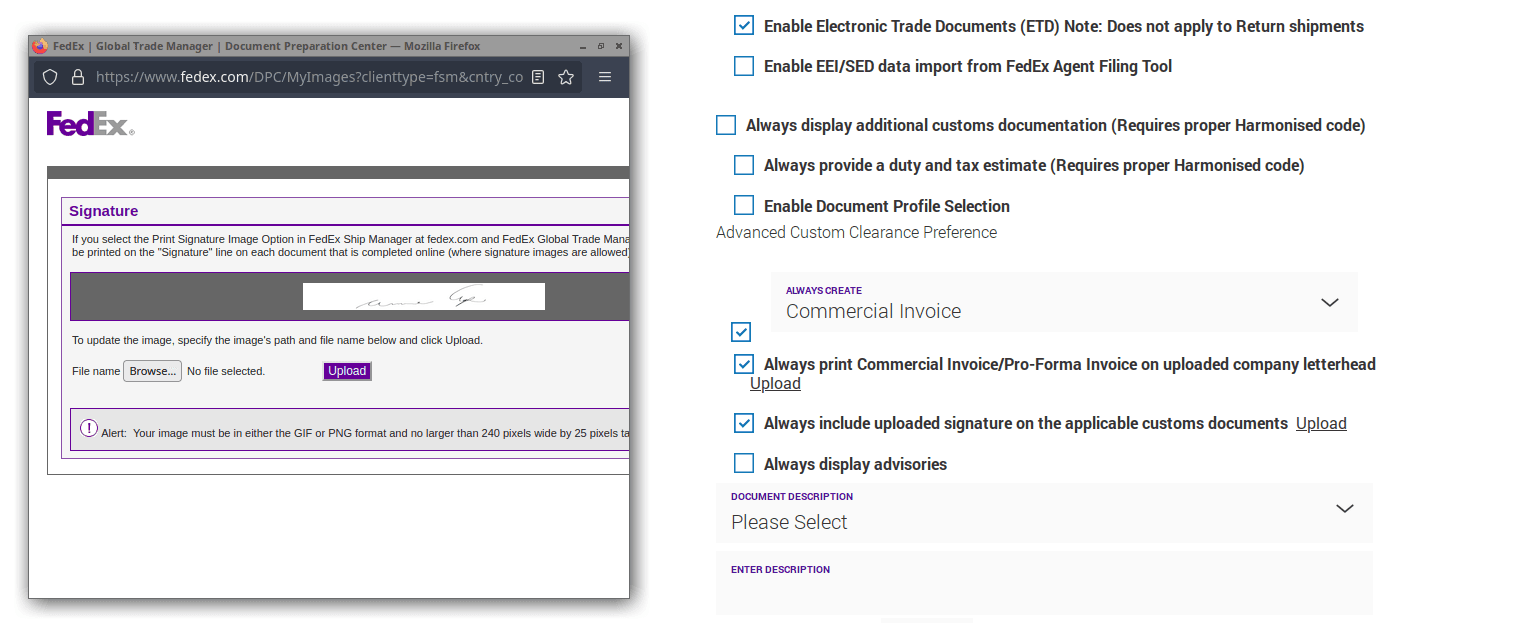Image resolution: width=1514 pixels, height=623 pixels.
Task: Open the Firefox hamburger menu
Action: click(x=605, y=77)
